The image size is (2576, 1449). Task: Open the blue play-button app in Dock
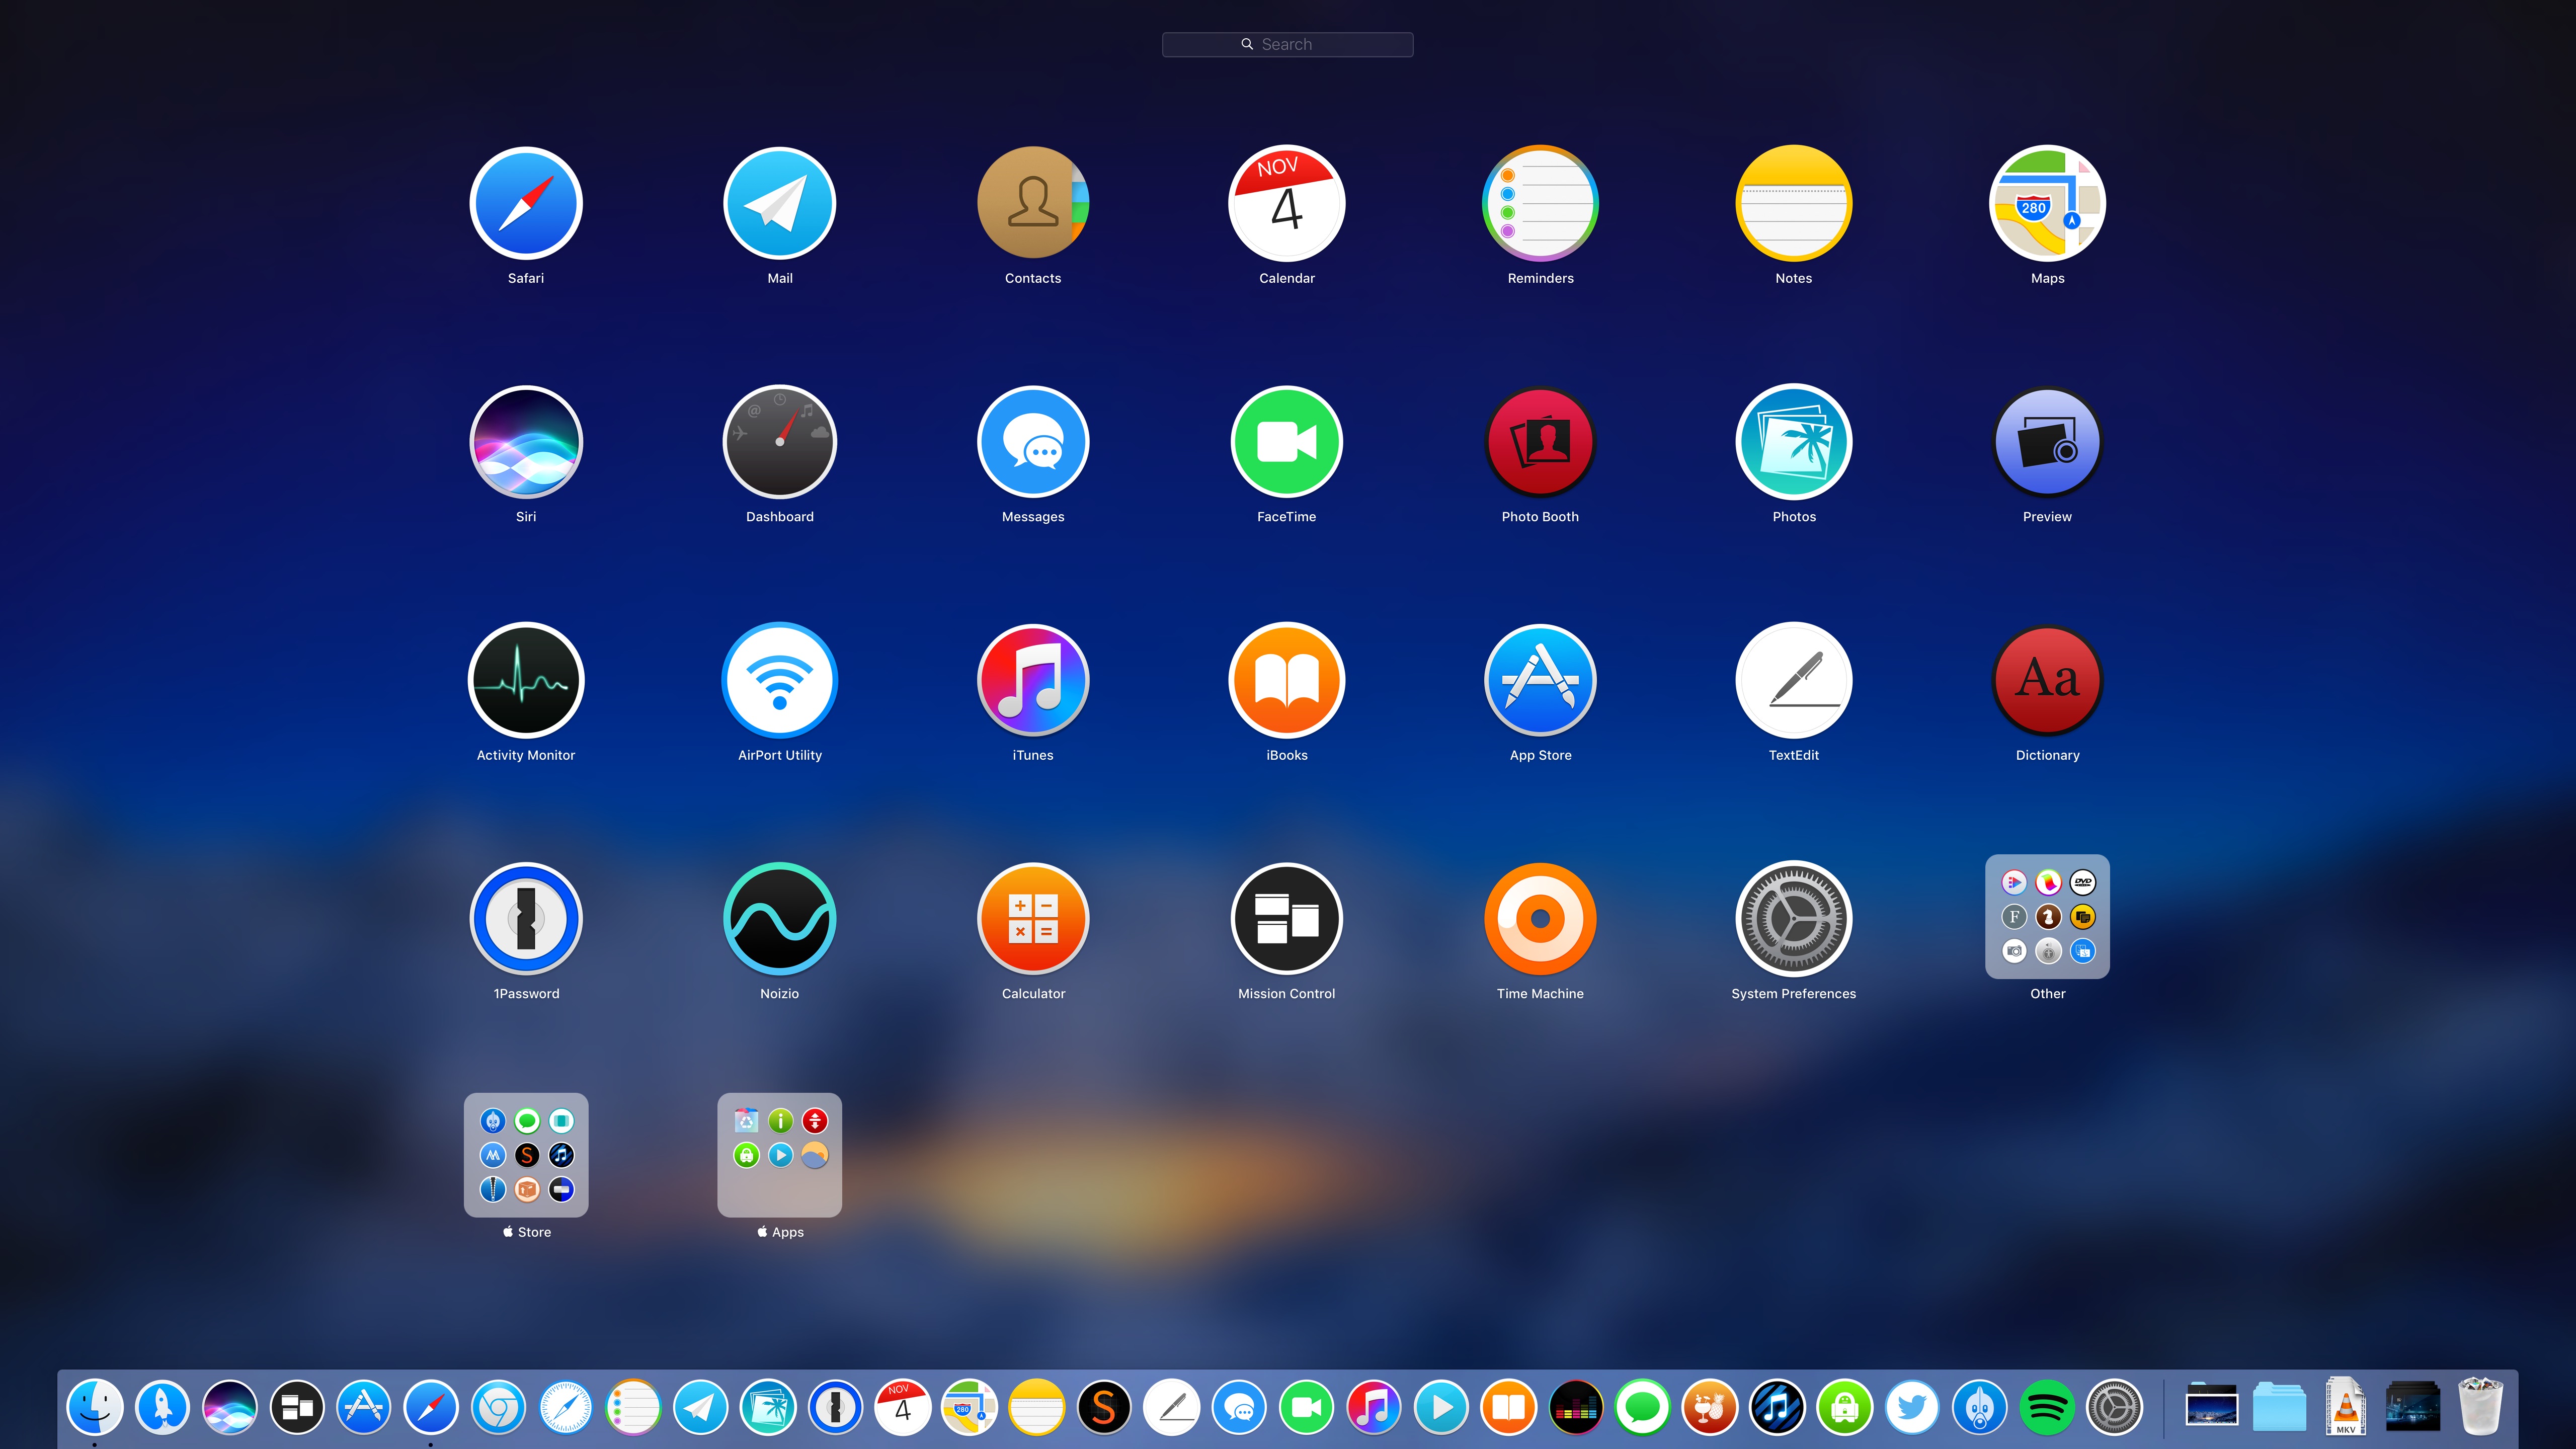pyautogui.click(x=1441, y=1407)
